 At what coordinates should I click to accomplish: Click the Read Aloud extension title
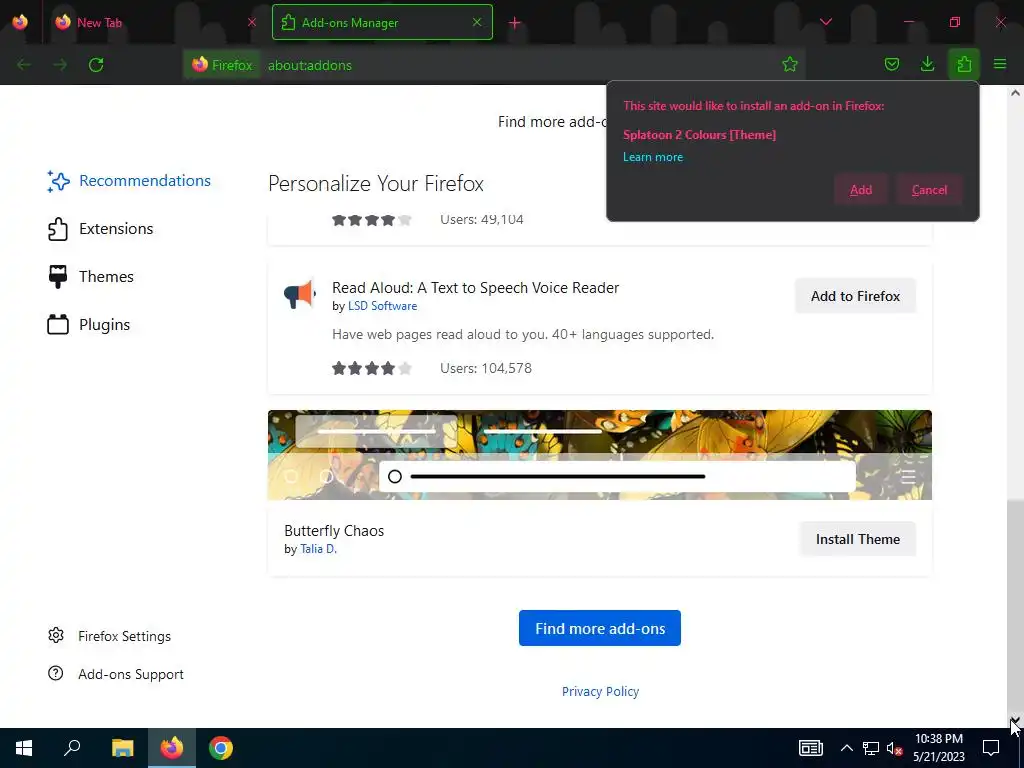475,287
